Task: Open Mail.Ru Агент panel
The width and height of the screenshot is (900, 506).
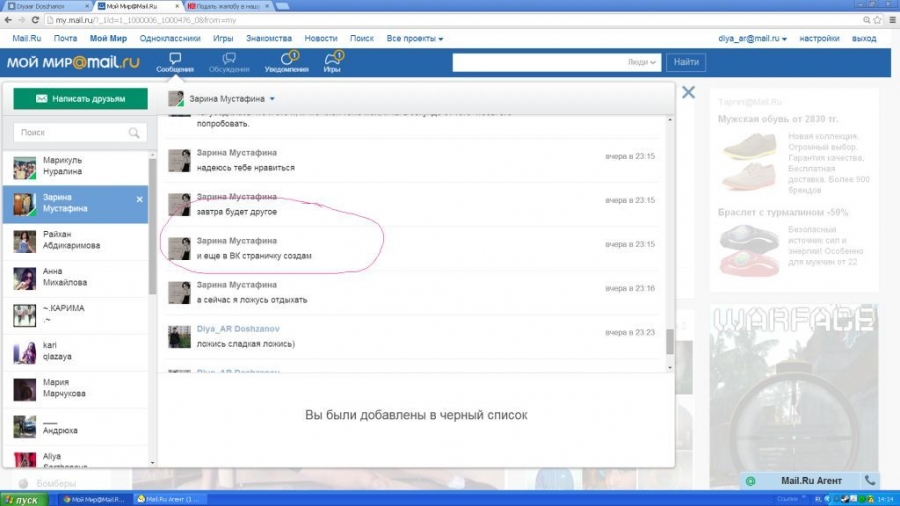Action: click(811, 481)
